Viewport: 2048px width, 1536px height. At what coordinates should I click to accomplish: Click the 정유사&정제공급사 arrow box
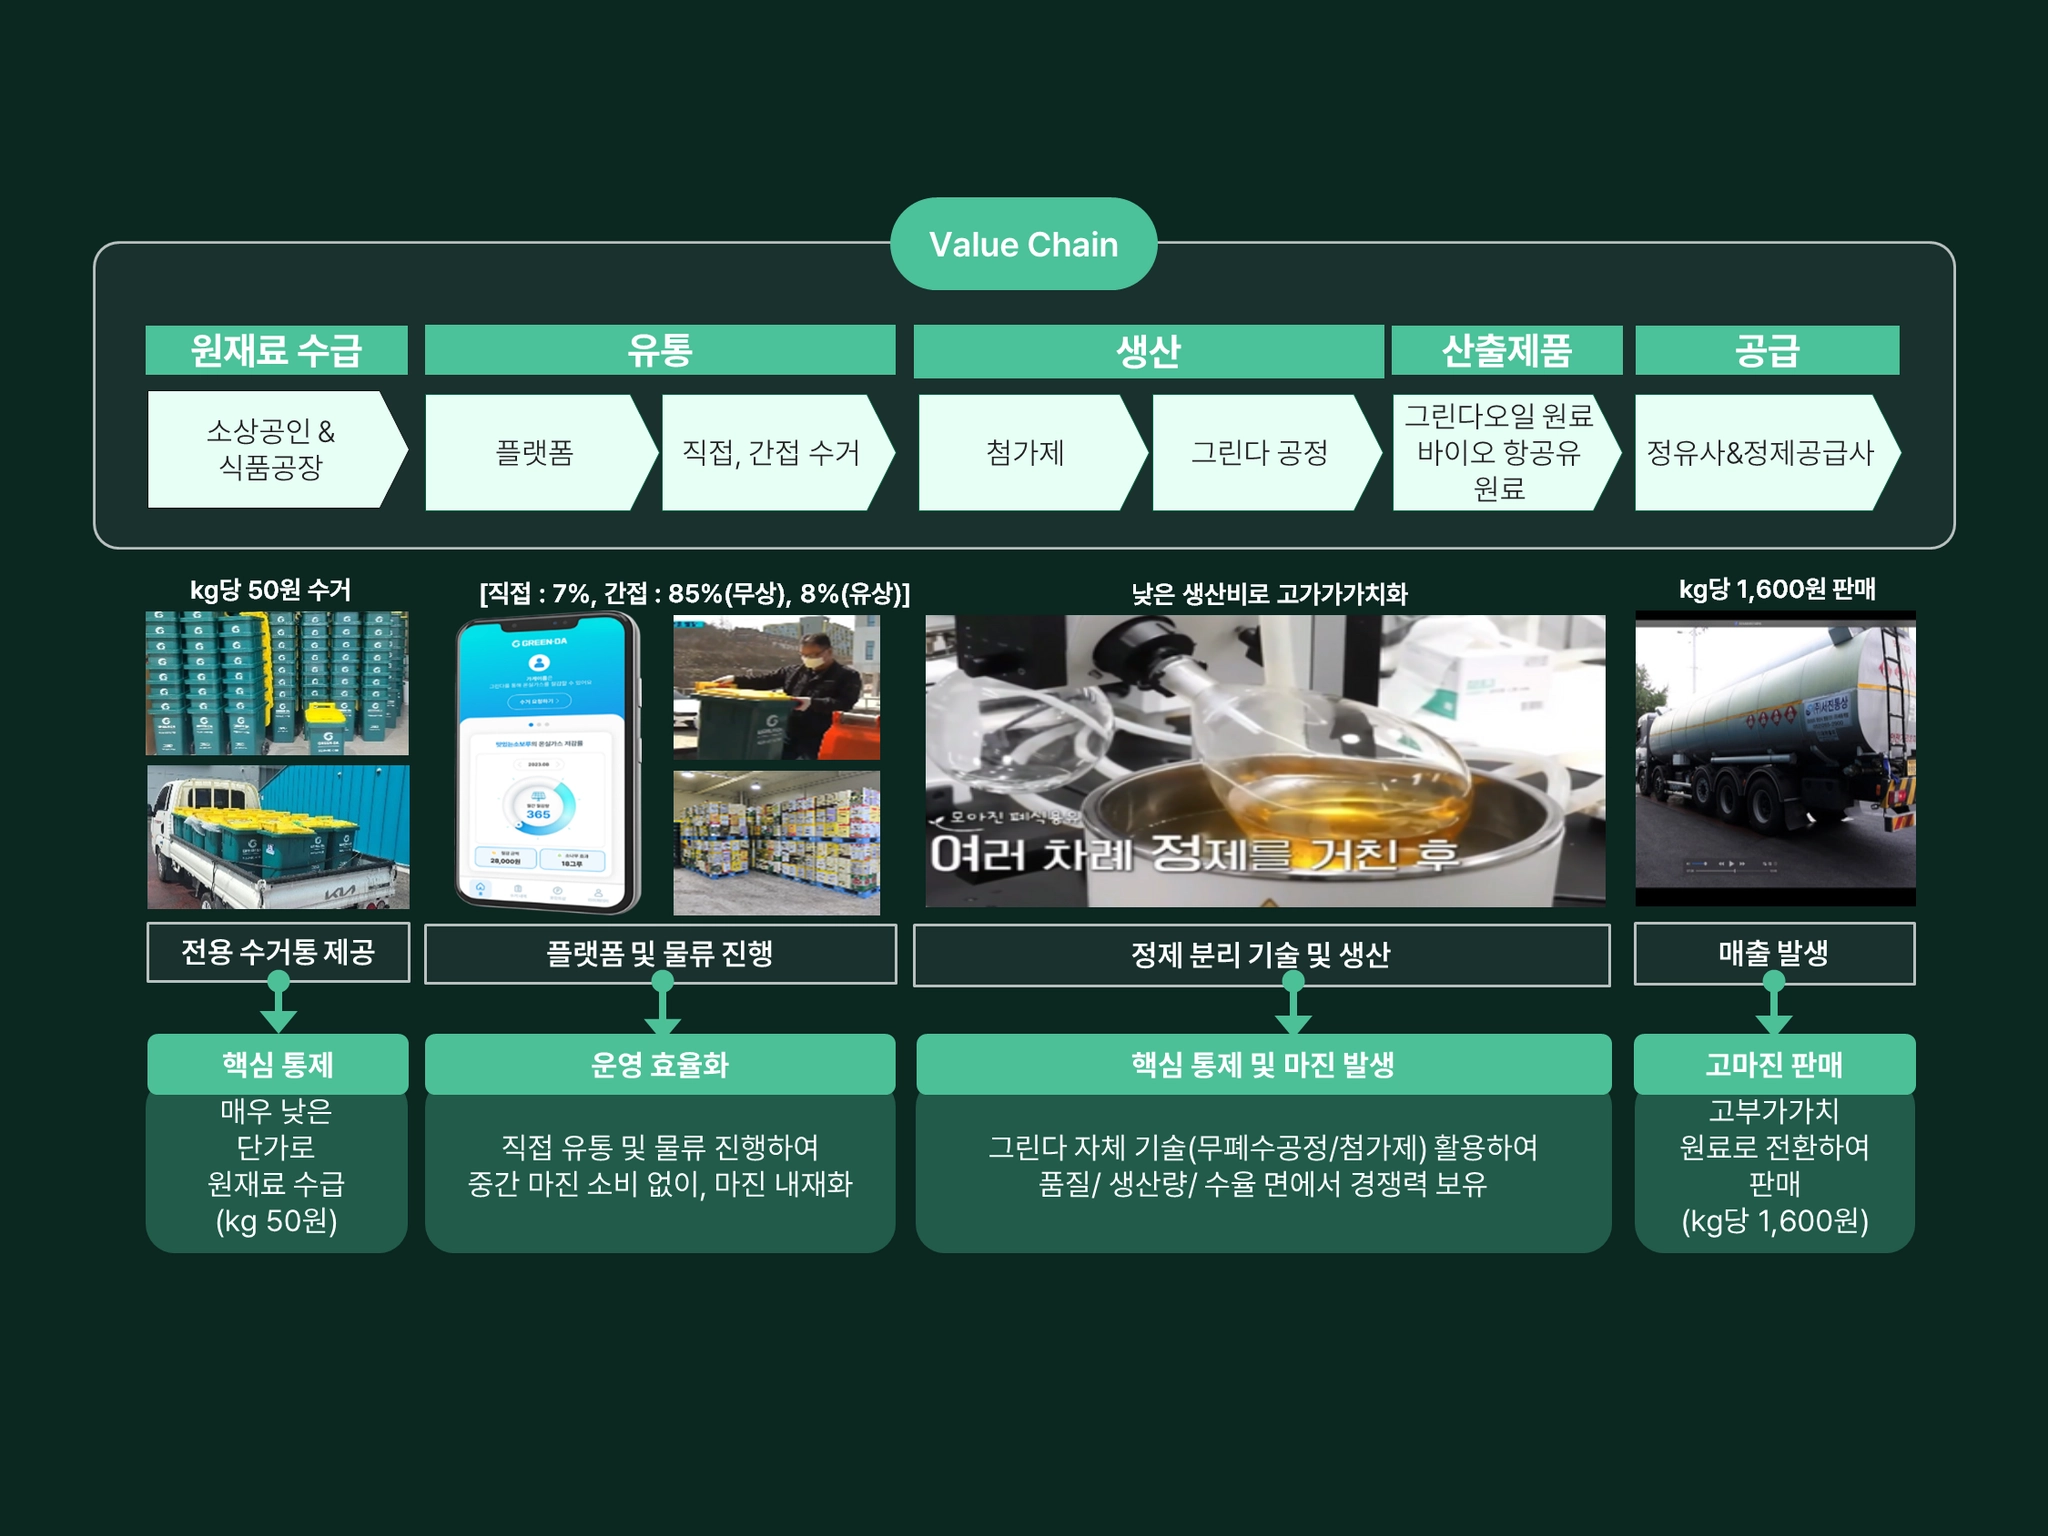(1760, 453)
